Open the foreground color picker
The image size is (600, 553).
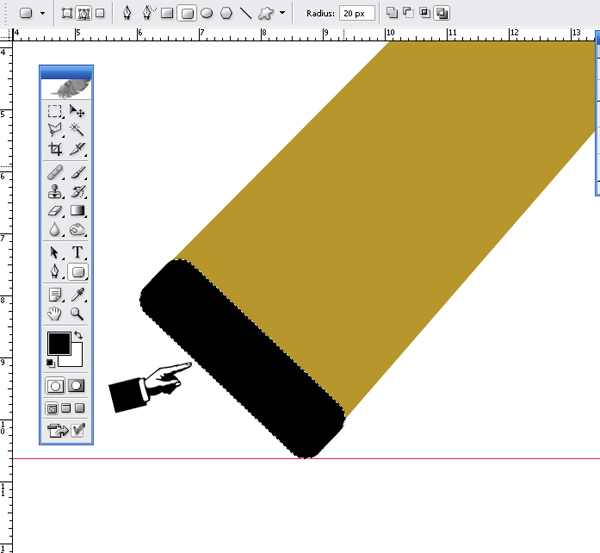pyautogui.click(x=59, y=343)
